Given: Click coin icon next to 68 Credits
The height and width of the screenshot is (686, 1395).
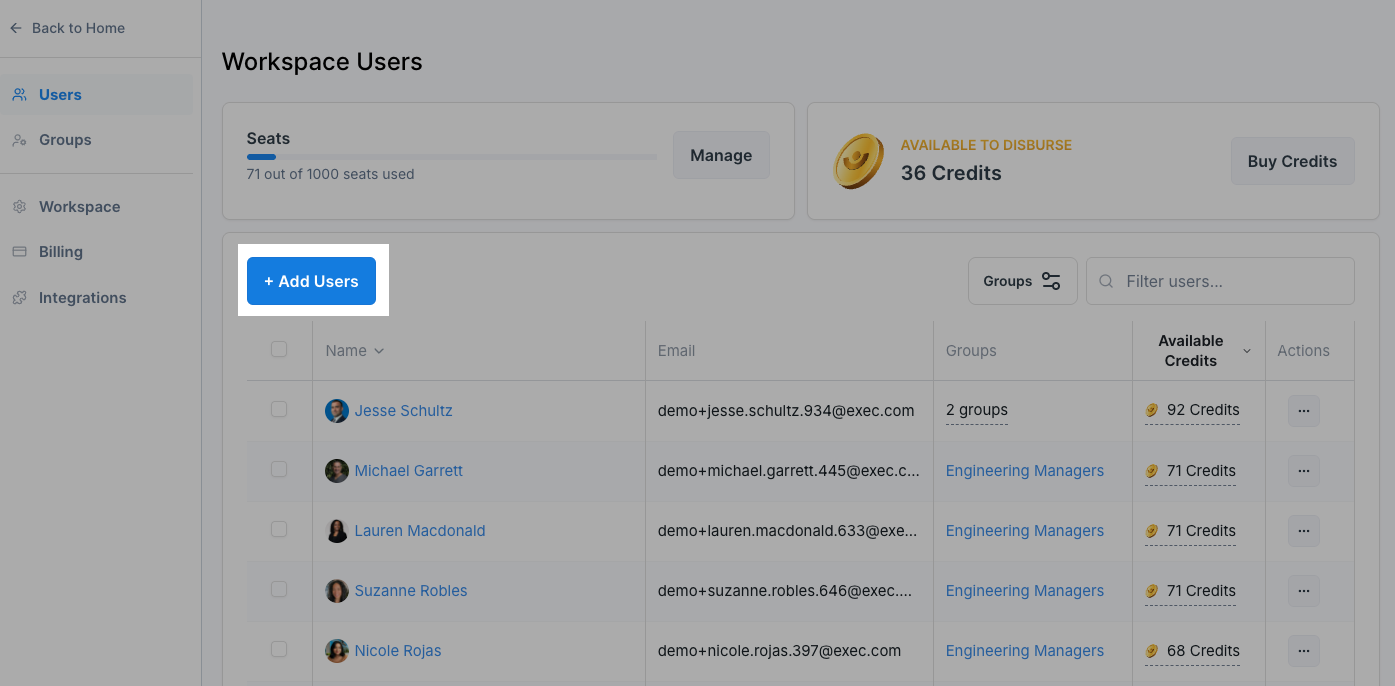Looking at the screenshot, I should (x=1152, y=651).
